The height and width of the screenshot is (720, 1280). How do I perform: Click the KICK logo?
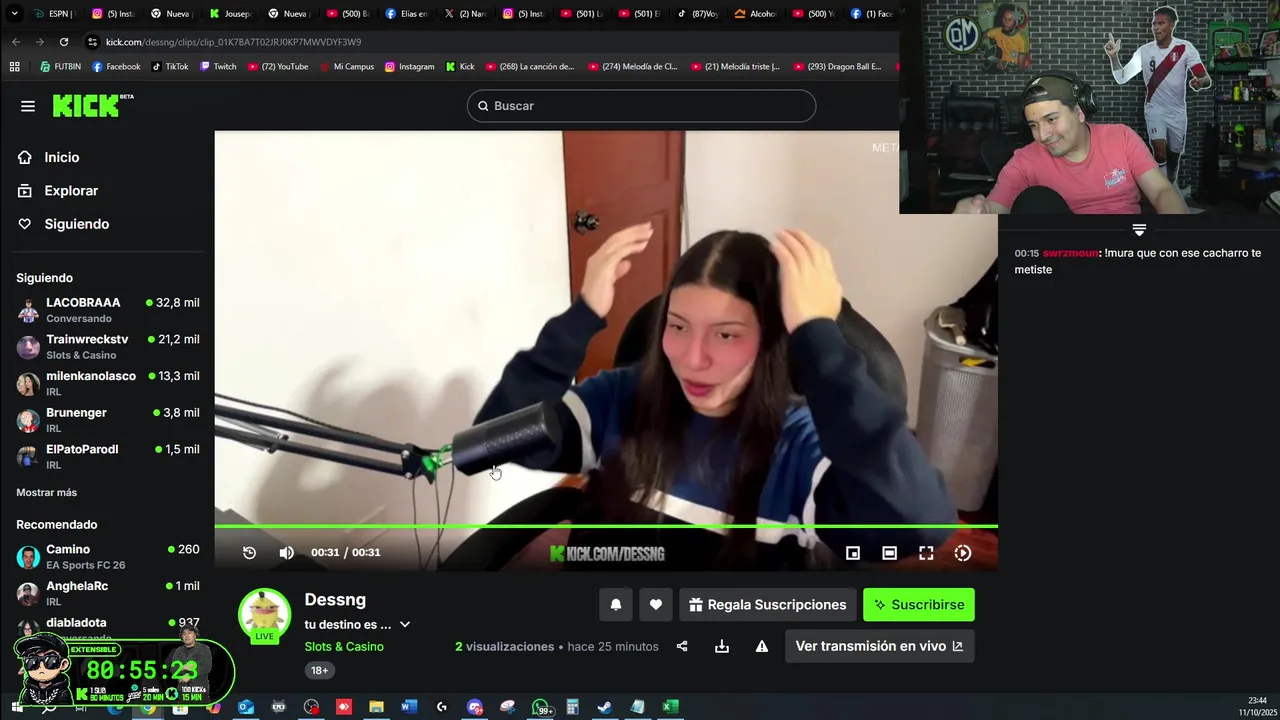(x=92, y=105)
